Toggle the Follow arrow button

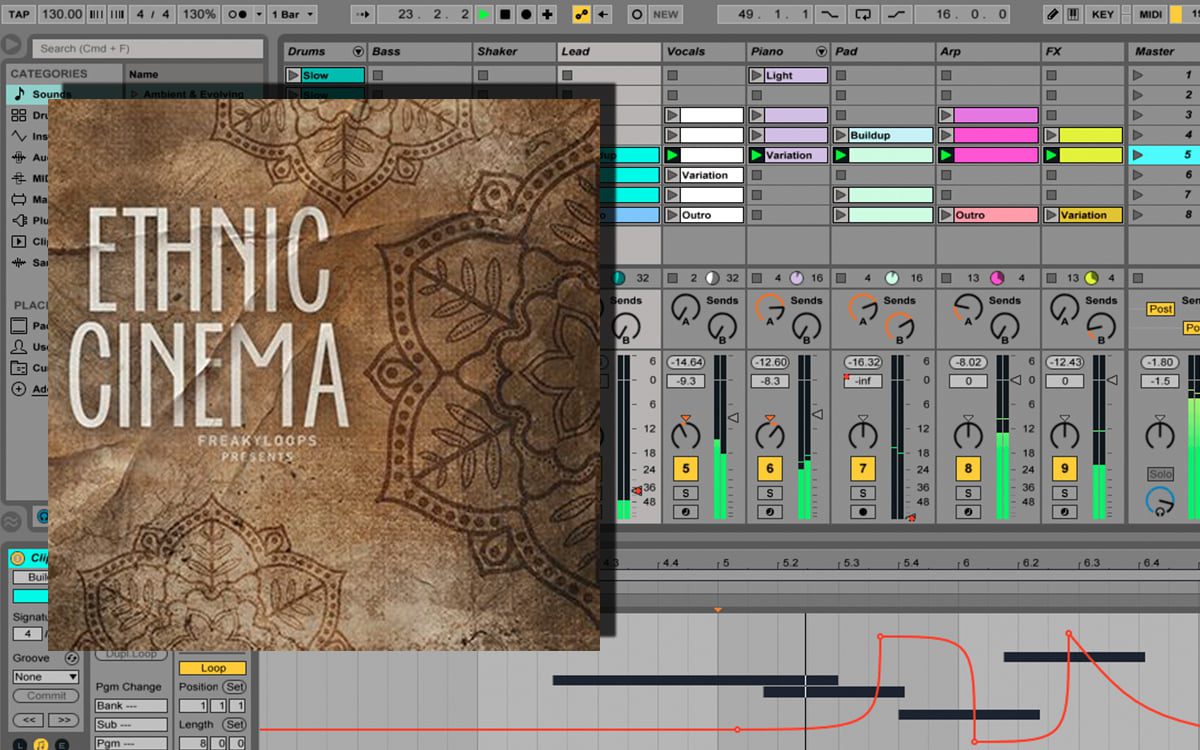pos(362,14)
